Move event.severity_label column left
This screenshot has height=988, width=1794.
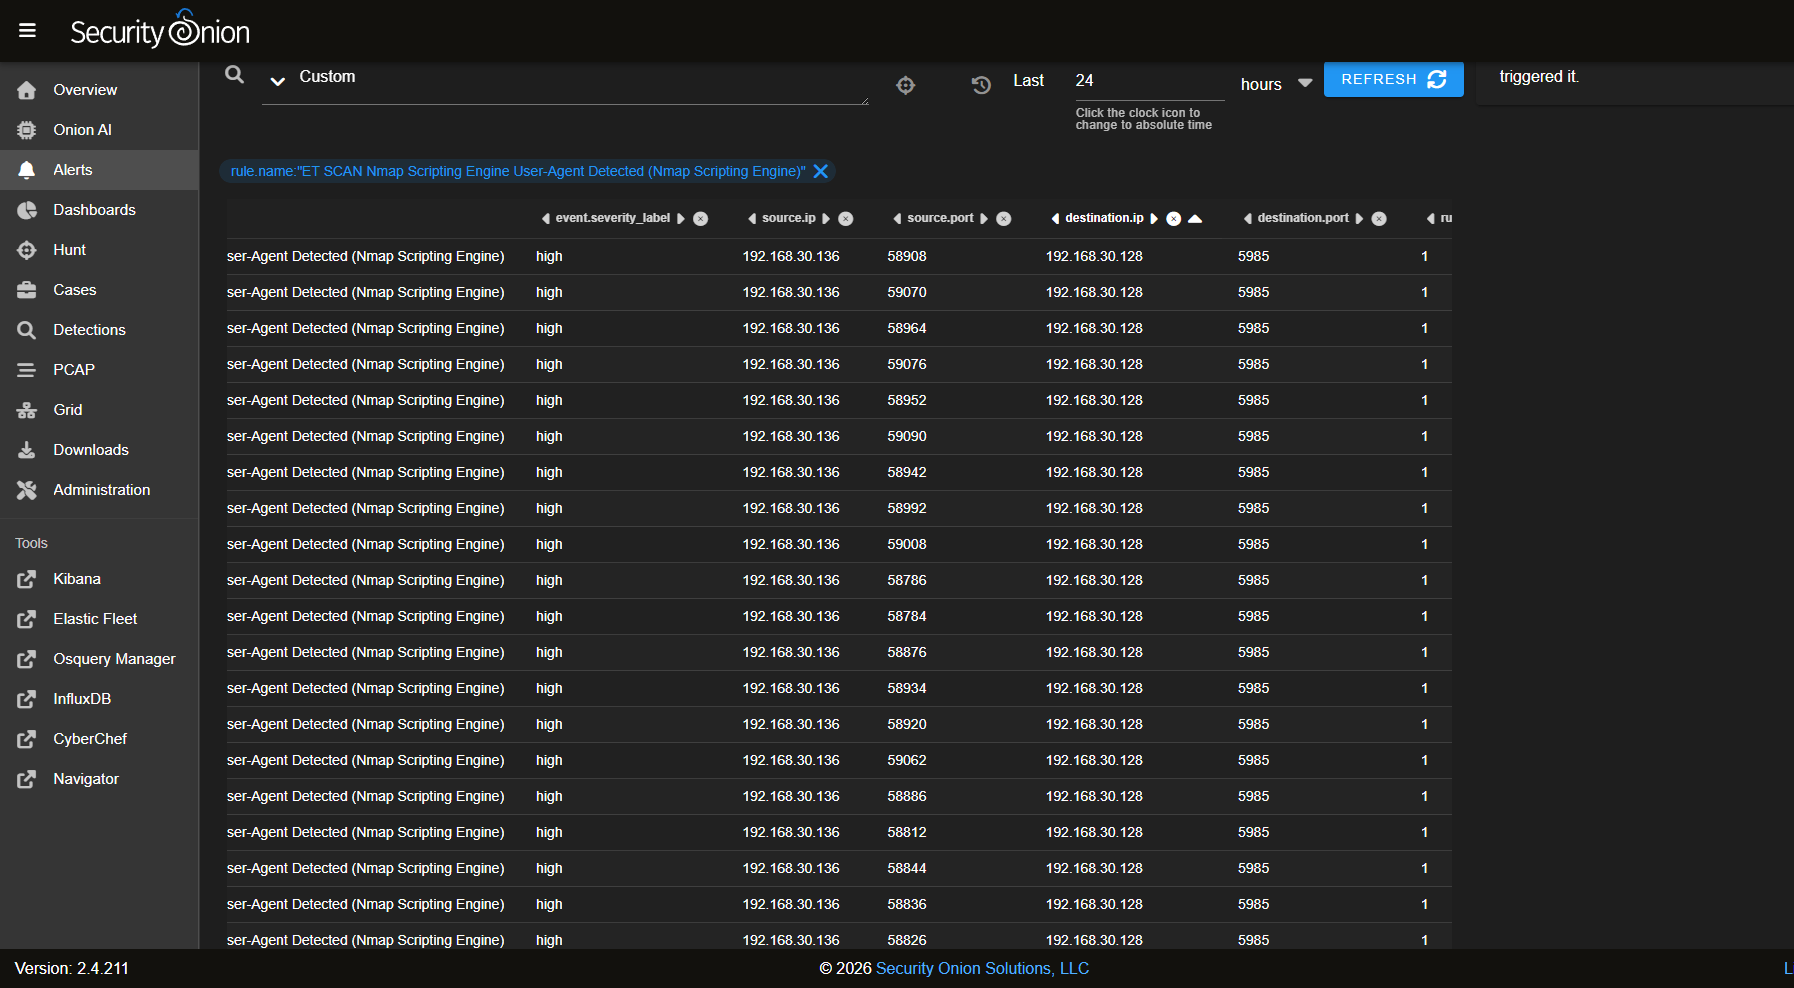(546, 218)
